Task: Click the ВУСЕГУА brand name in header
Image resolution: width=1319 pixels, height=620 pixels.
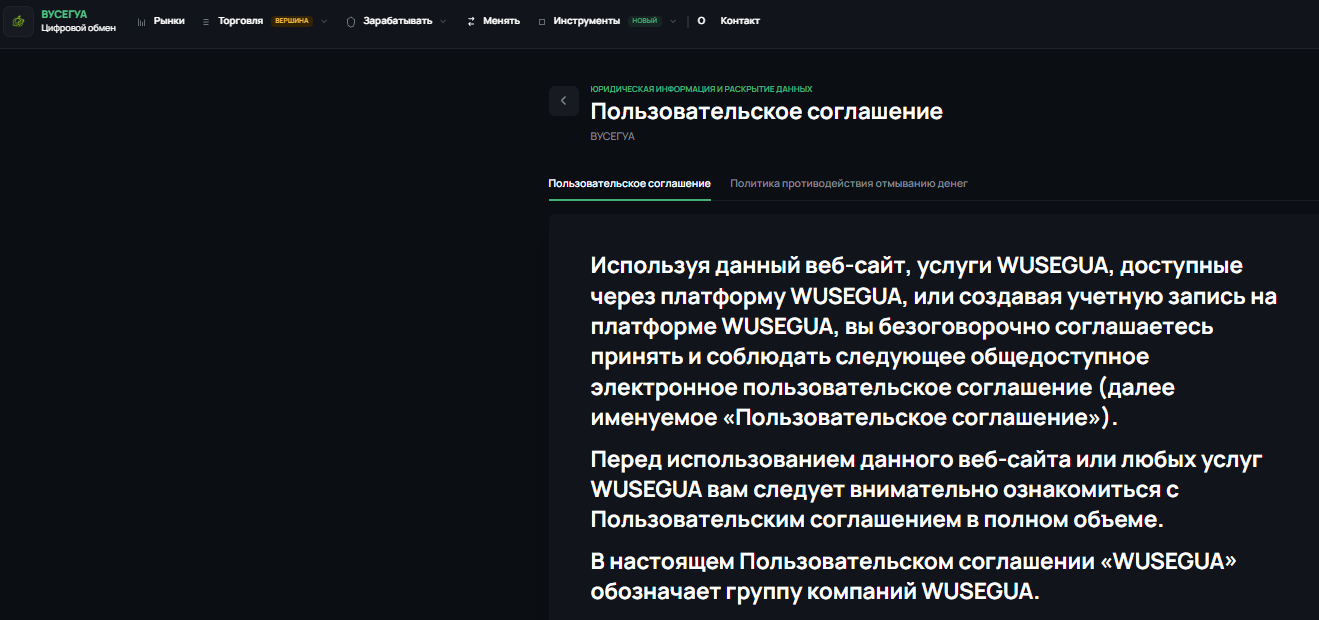Action: (64, 14)
